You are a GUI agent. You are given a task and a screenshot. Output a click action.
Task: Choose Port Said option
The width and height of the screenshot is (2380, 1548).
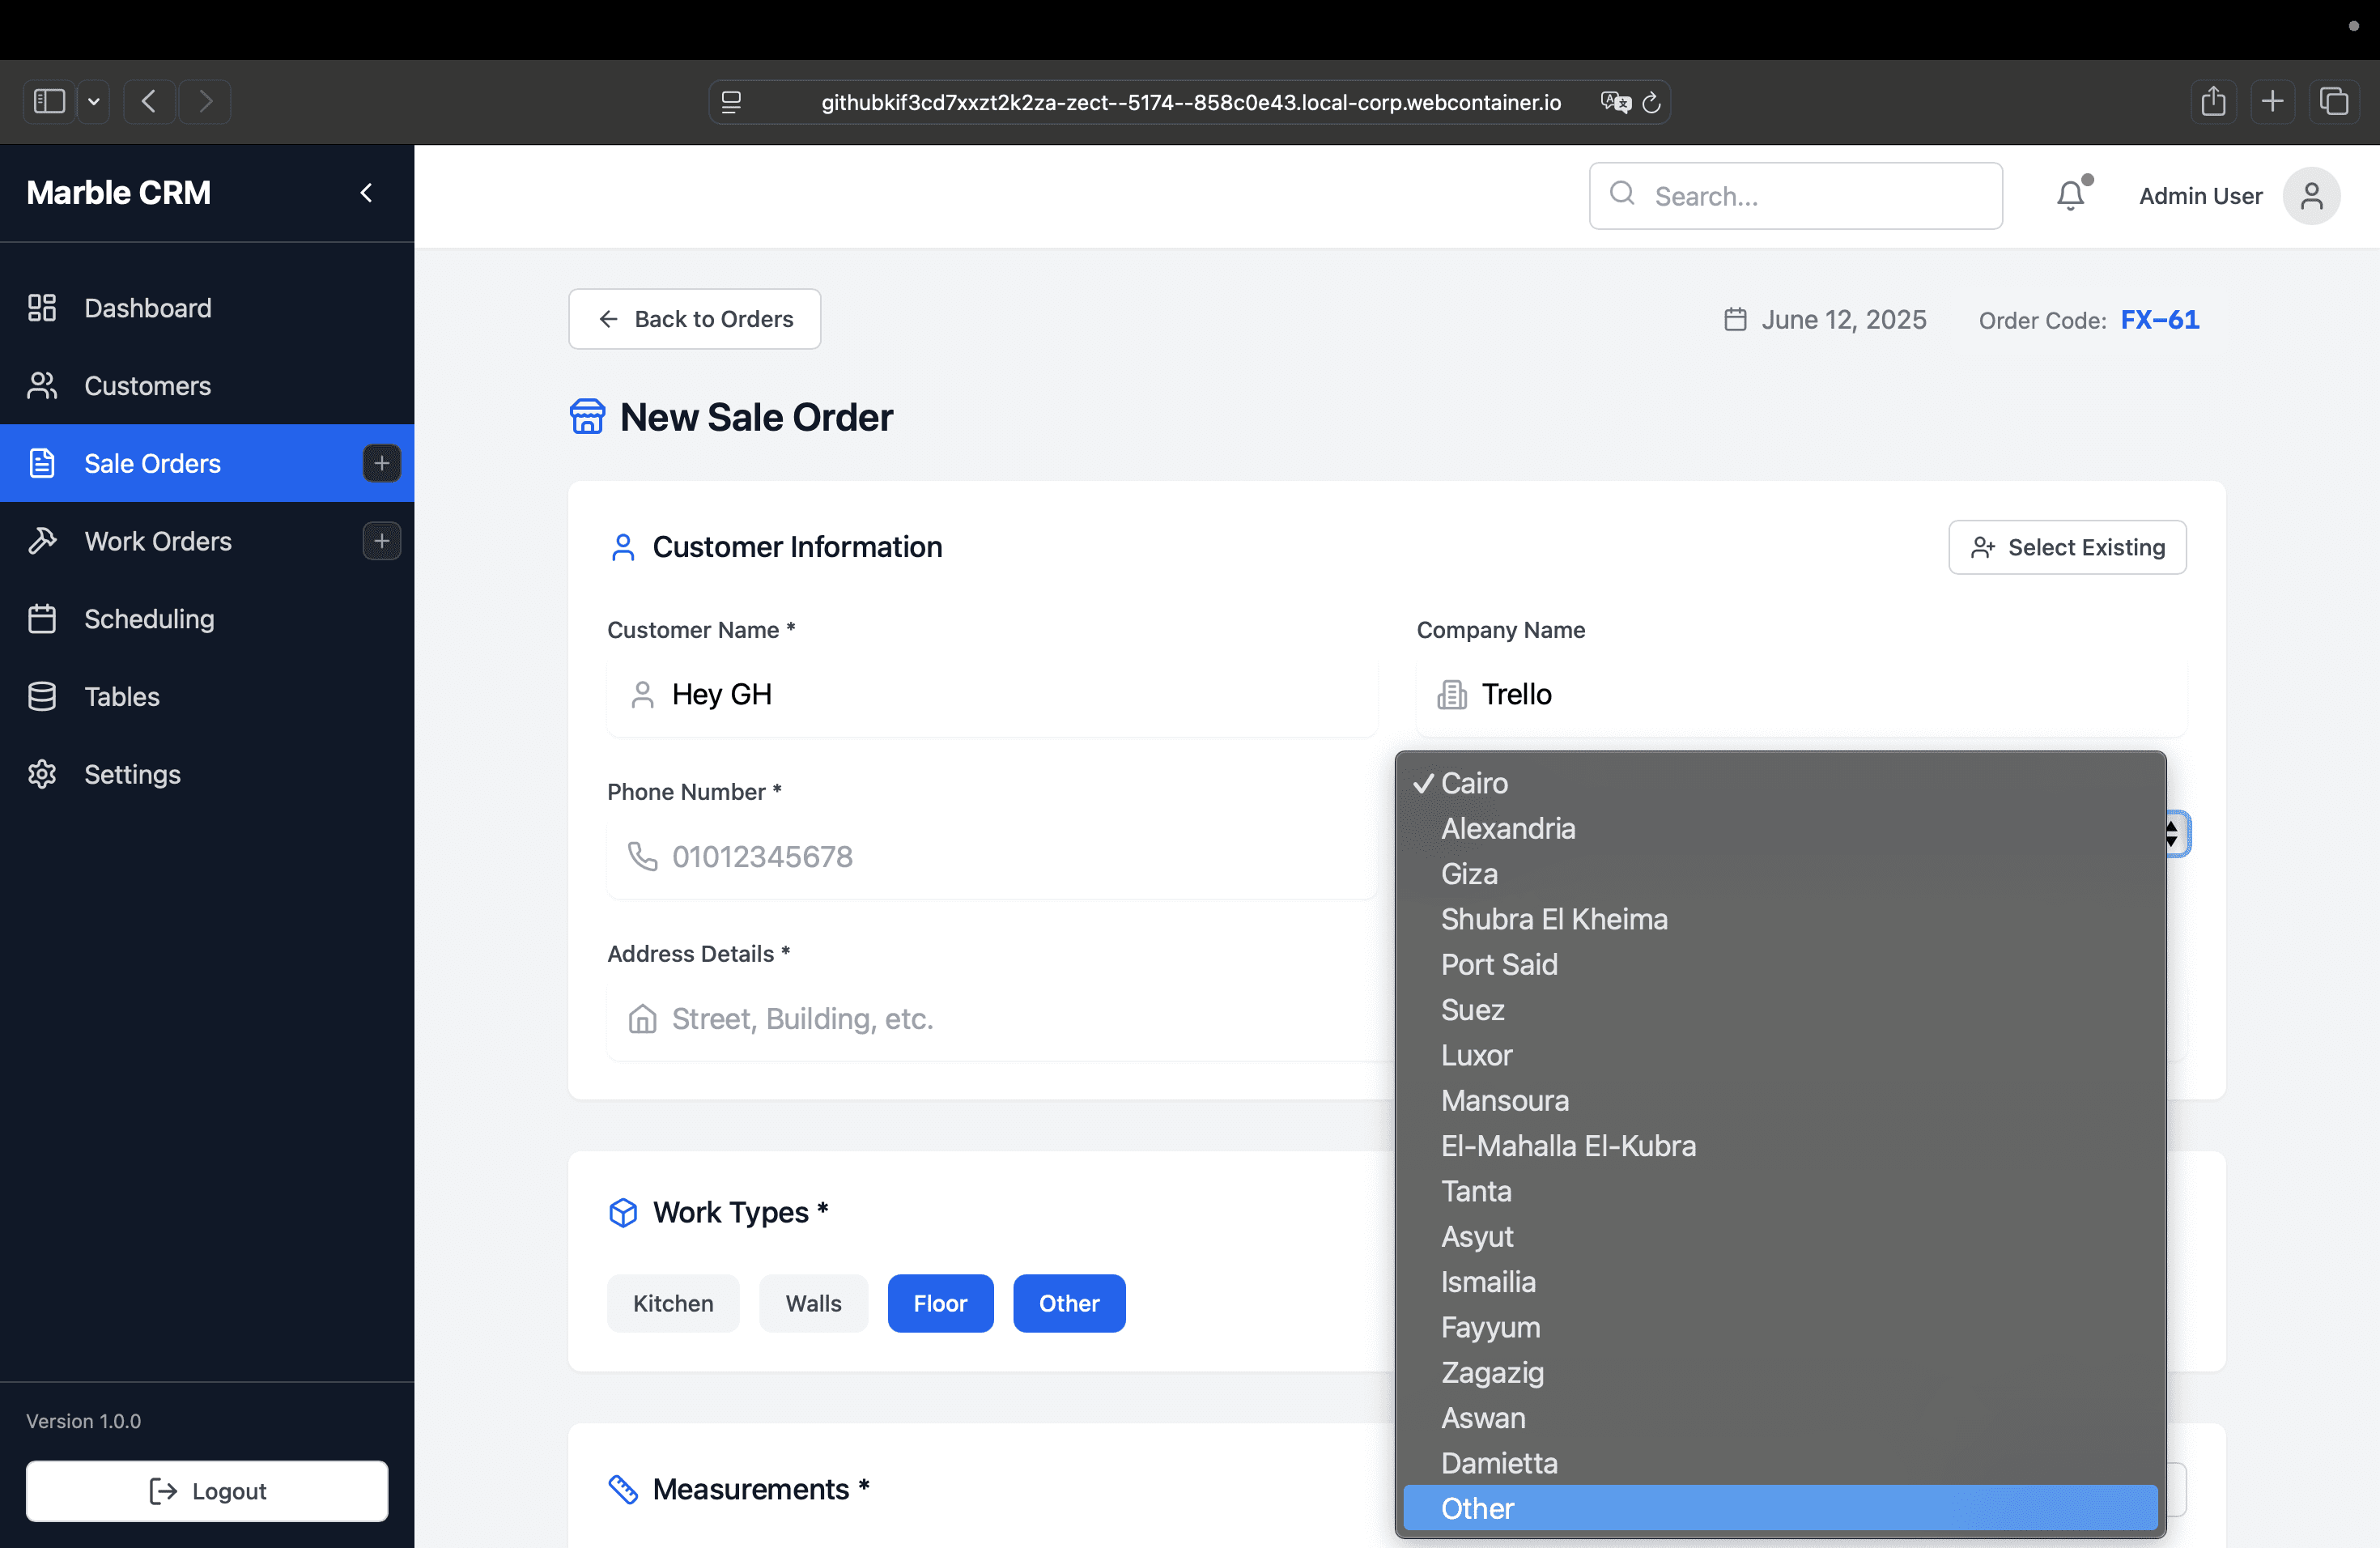1780,964
